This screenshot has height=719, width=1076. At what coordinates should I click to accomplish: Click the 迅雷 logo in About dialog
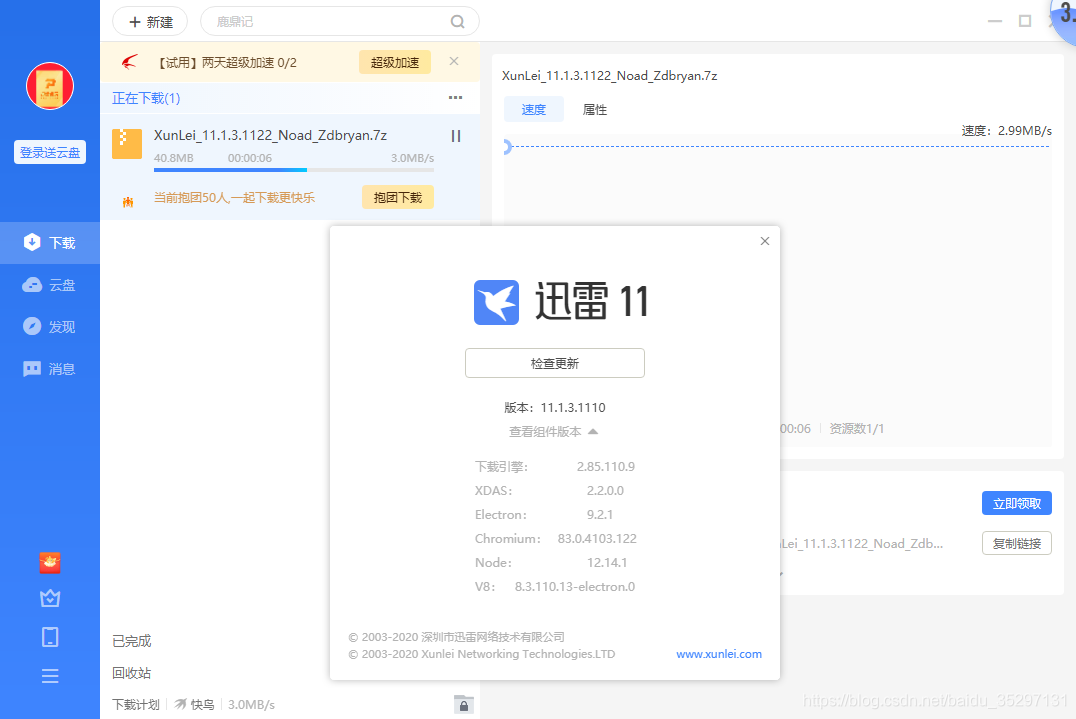497,302
